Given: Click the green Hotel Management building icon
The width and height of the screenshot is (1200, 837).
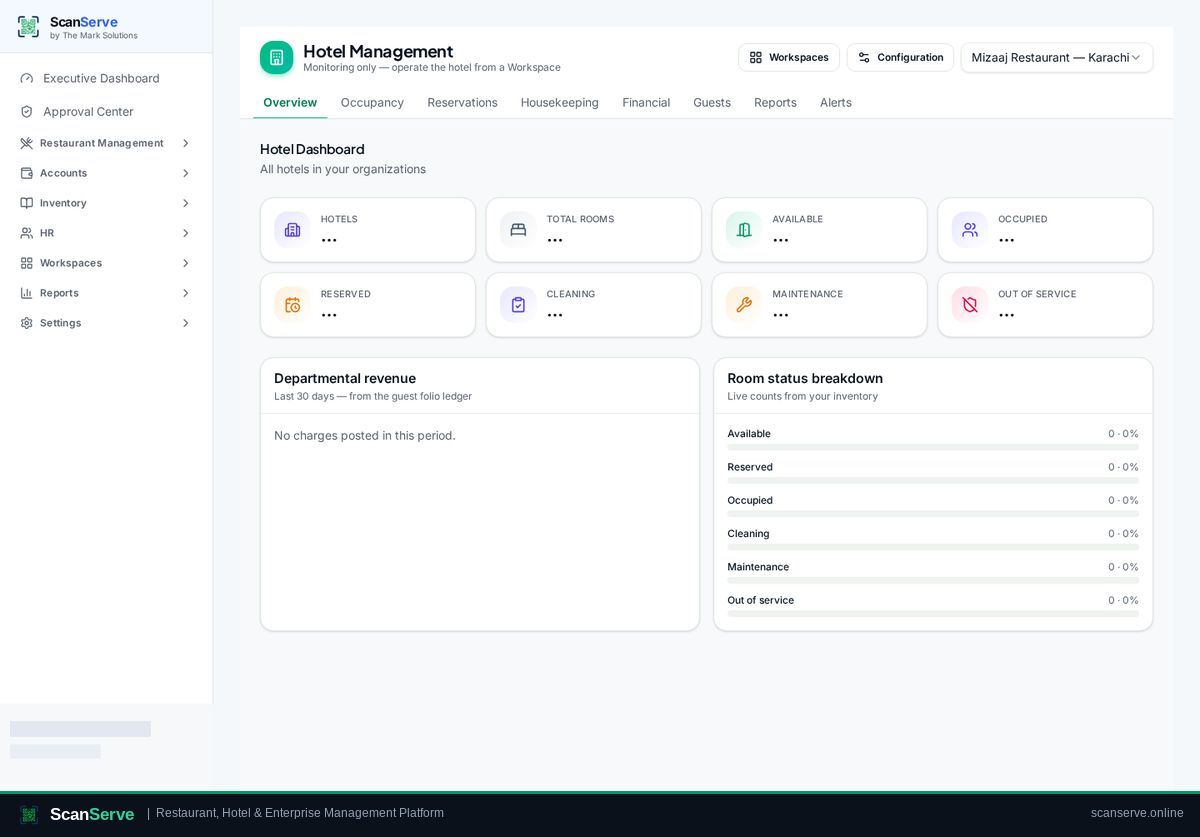Looking at the screenshot, I should coord(277,57).
